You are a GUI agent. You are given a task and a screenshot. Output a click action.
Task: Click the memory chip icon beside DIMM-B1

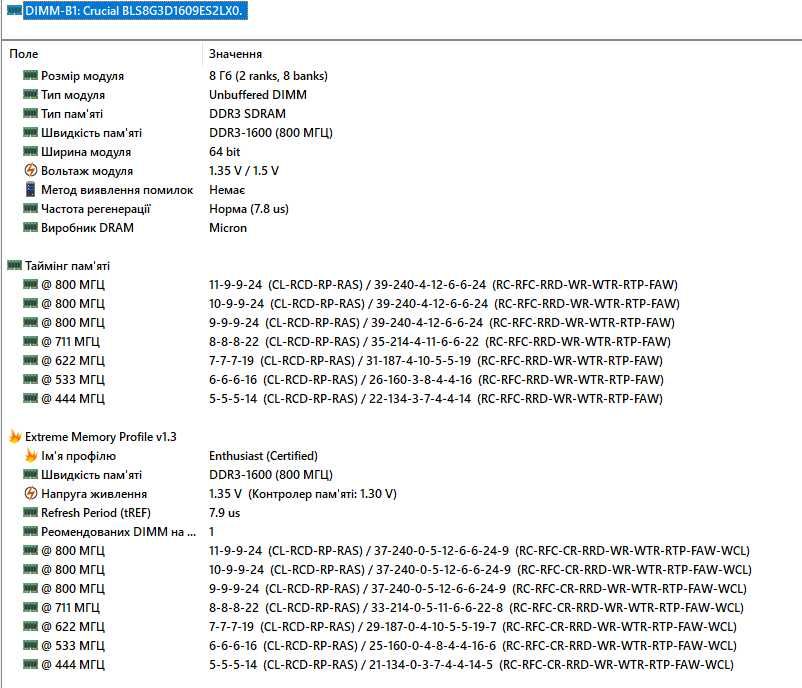(15, 10)
